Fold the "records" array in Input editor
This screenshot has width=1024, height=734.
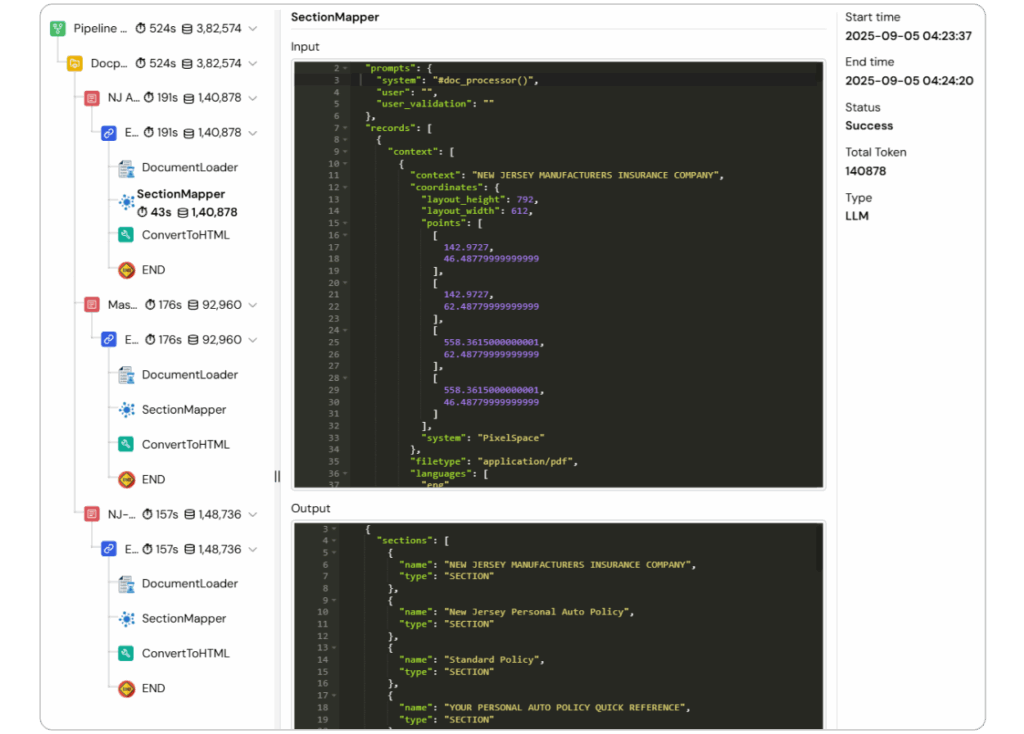(x=345, y=129)
